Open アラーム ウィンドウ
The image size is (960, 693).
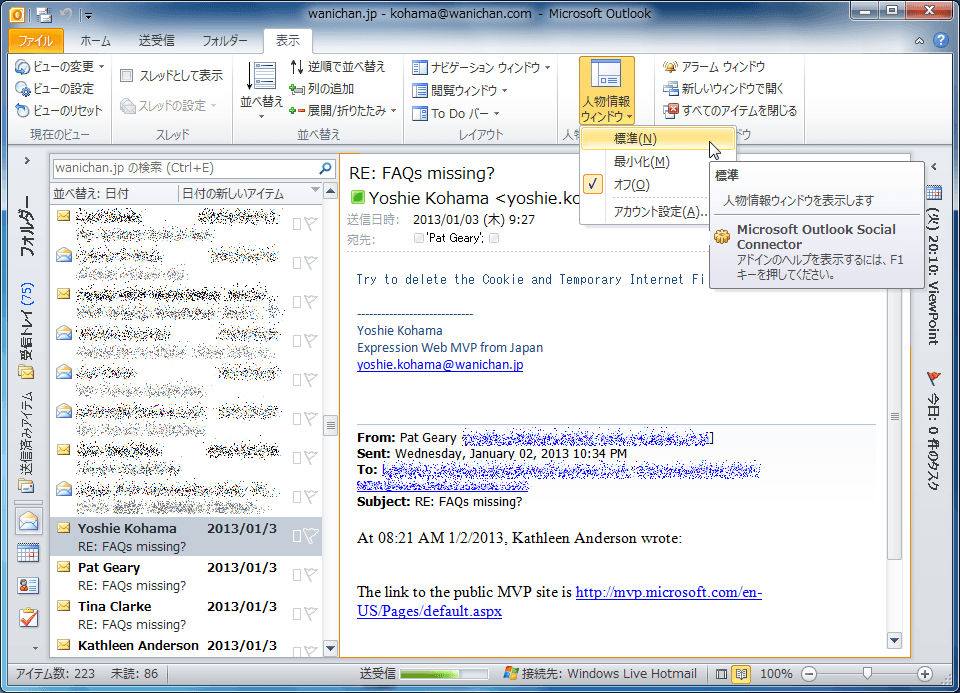click(x=714, y=67)
